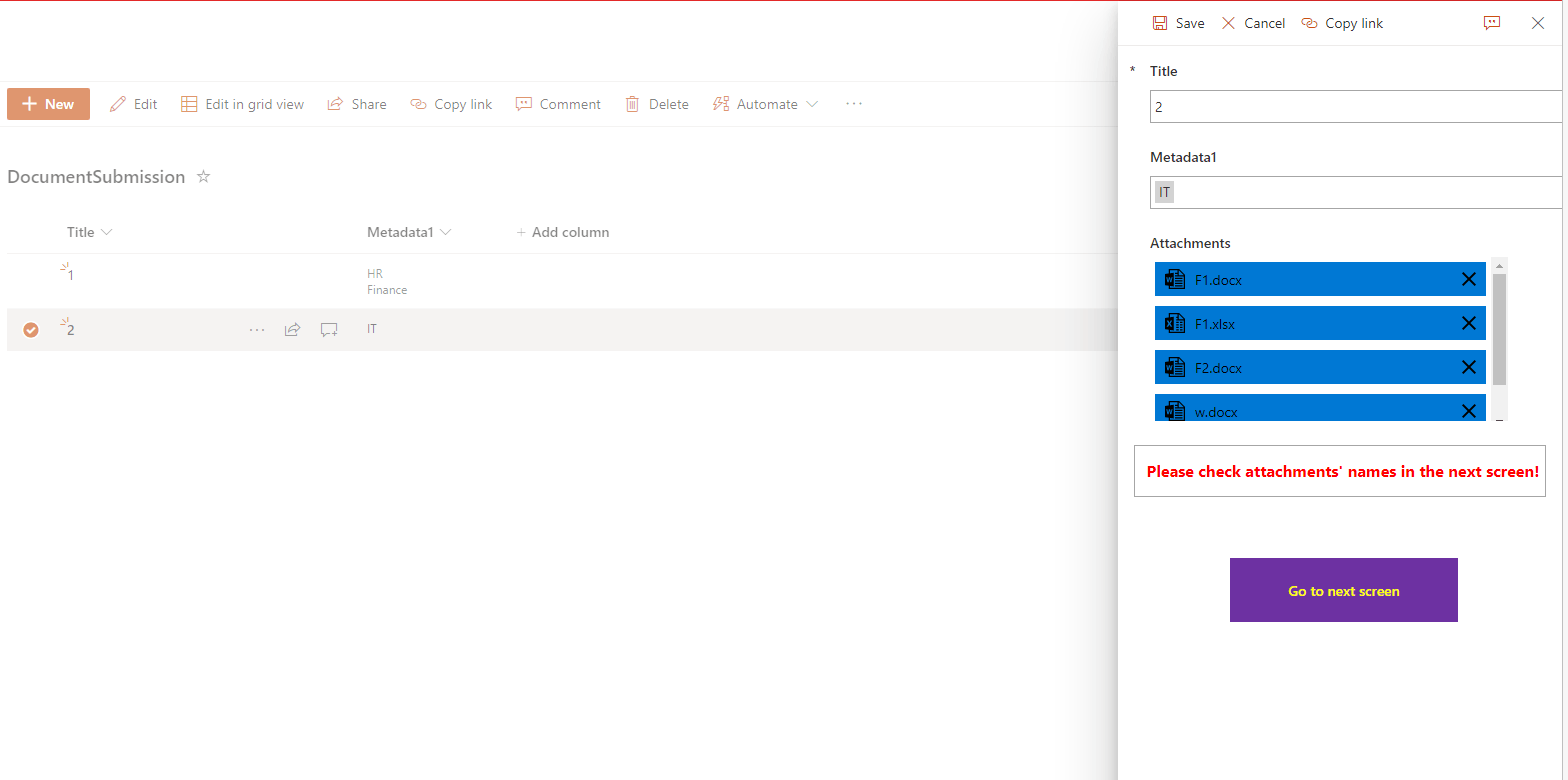Remove the F1.xlsx attachment
This screenshot has height=780, width=1568.
(x=1469, y=324)
